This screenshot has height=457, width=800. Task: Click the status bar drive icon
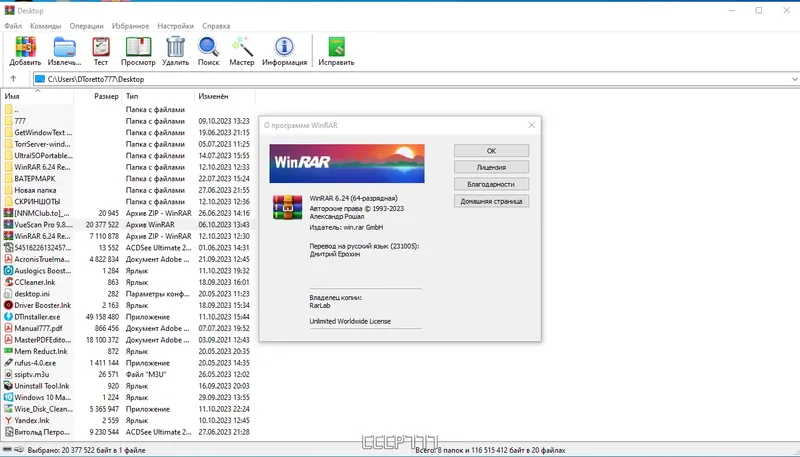(x=7, y=450)
